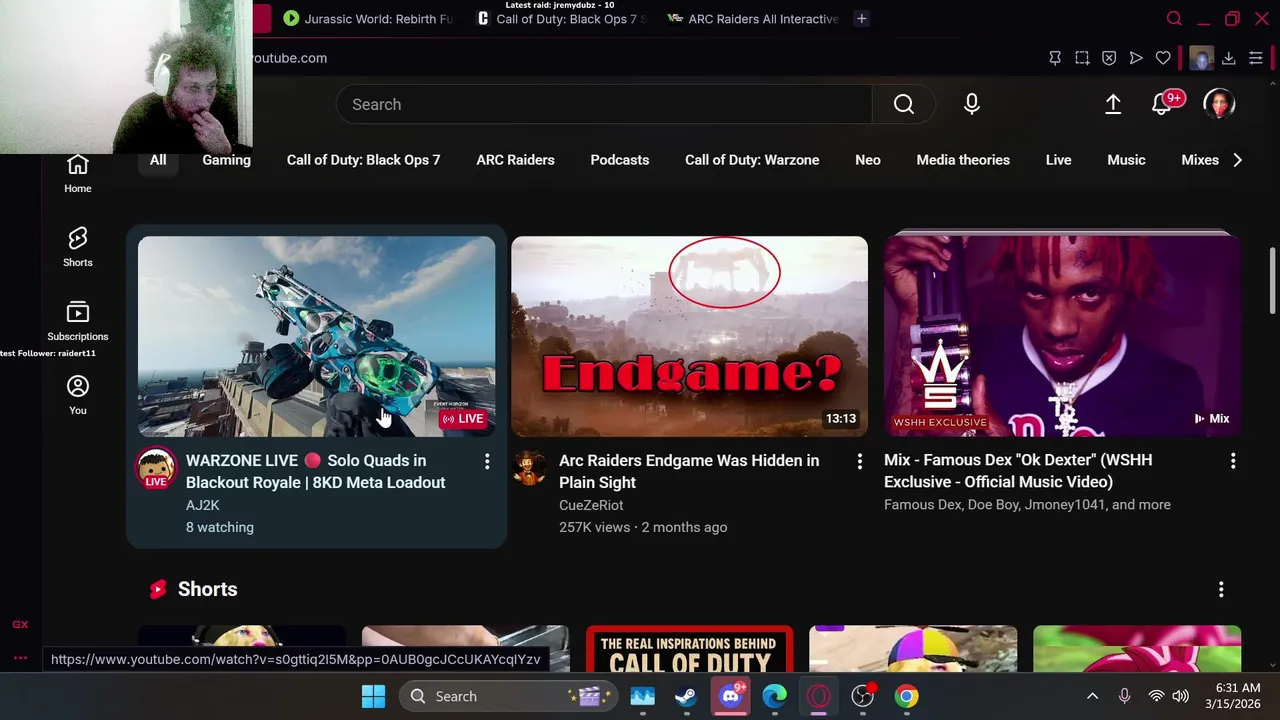Select the Live chip
The width and height of the screenshot is (1280, 720).
pos(1058,160)
